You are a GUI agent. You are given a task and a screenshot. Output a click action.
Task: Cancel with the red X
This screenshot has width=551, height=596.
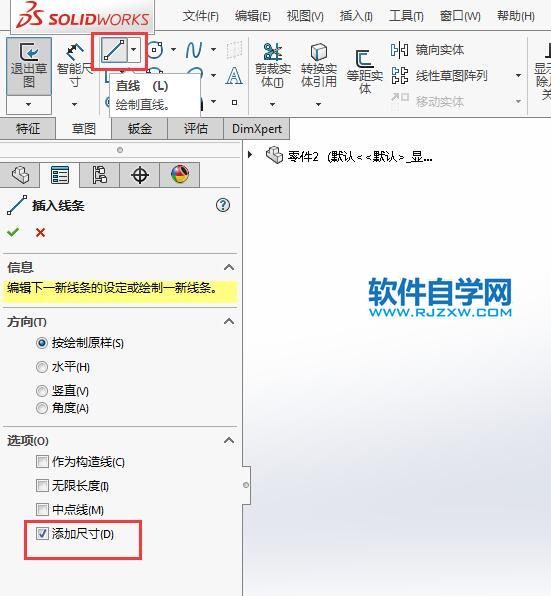coord(40,232)
